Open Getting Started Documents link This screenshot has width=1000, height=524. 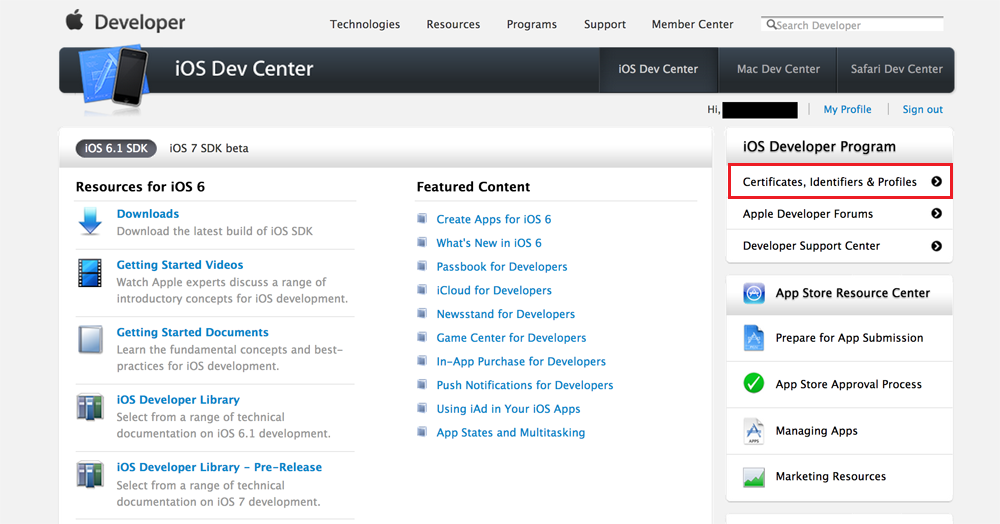pyautogui.click(x=193, y=332)
